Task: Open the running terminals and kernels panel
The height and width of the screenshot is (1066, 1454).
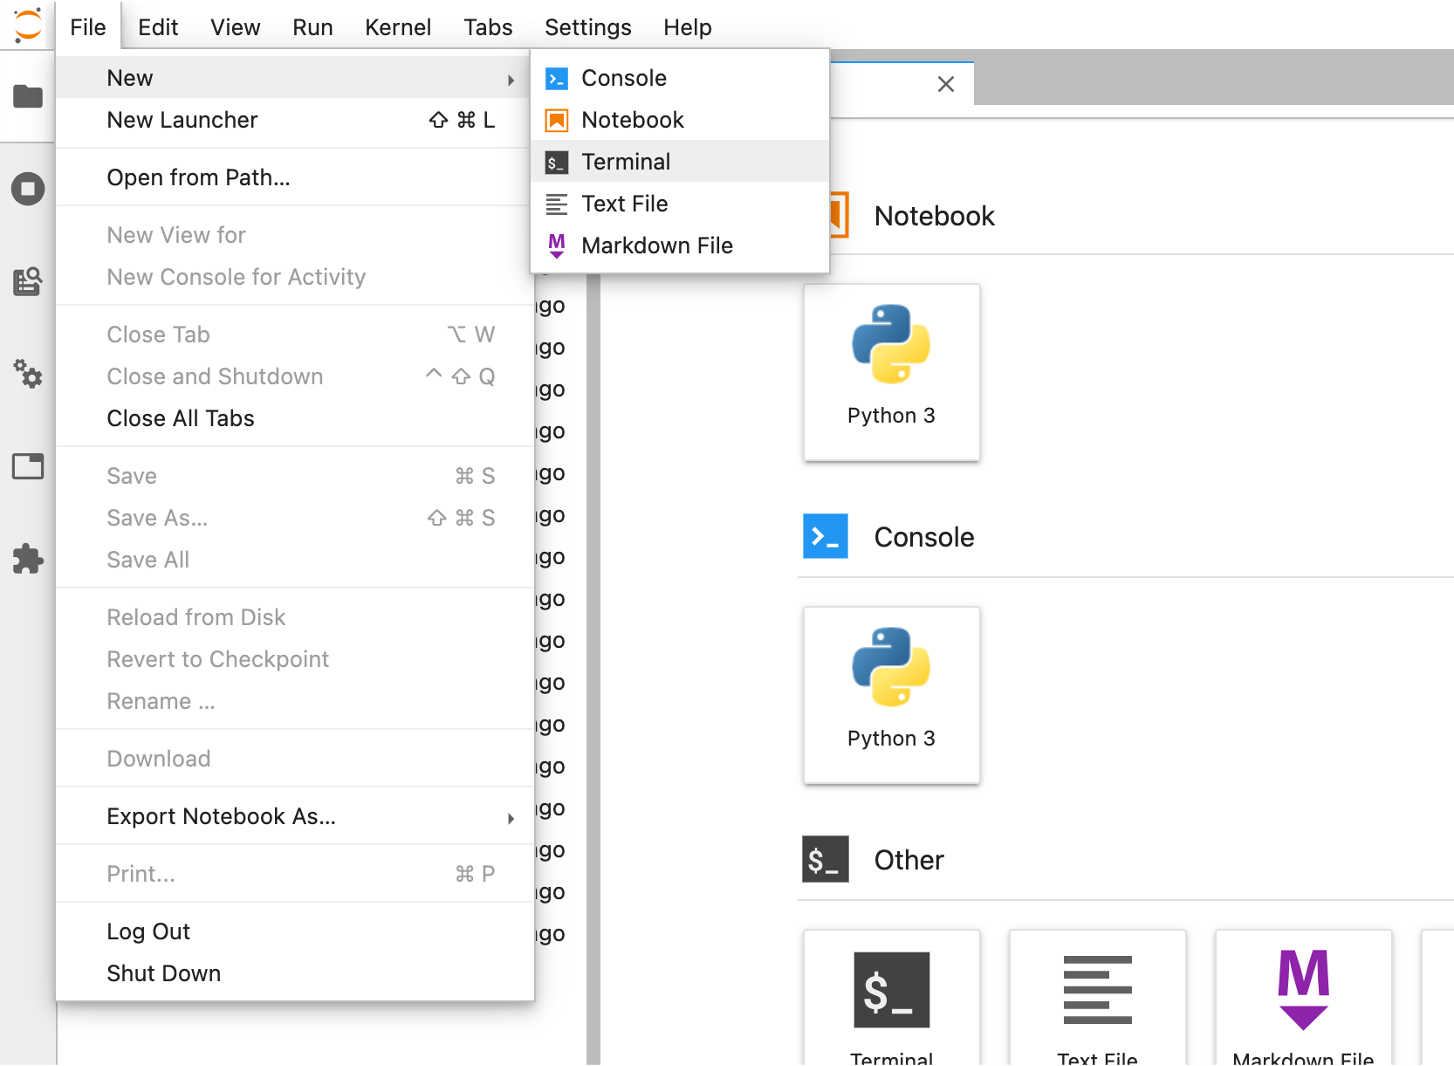Action: pos(28,189)
